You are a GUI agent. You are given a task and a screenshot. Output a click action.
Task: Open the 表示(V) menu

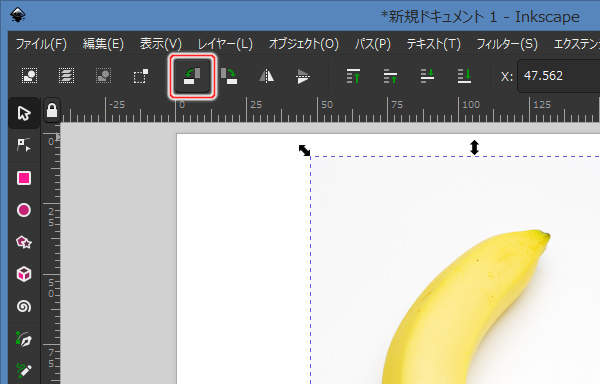point(161,44)
